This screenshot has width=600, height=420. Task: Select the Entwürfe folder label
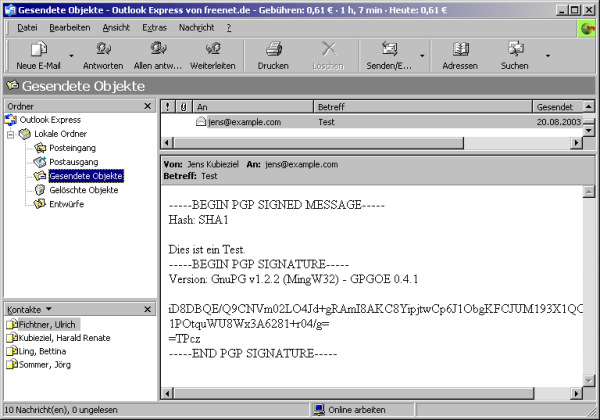[67, 204]
